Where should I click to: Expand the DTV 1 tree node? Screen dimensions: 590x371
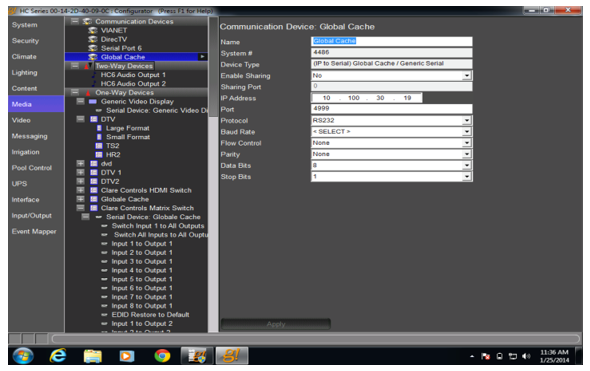[x=81, y=172]
